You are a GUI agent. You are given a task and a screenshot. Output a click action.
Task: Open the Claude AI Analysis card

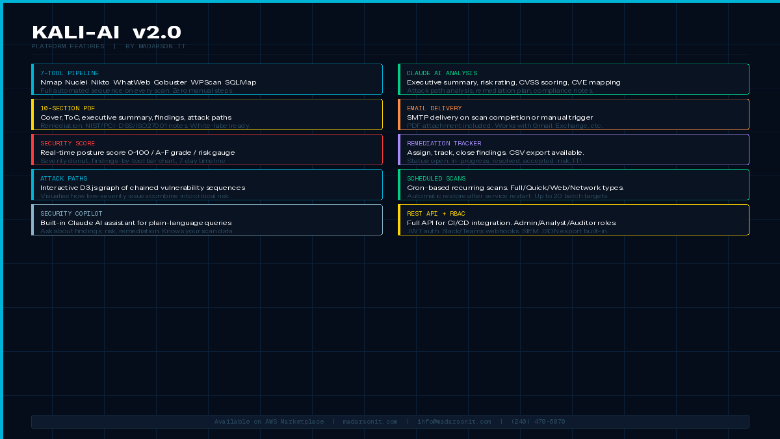point(573,80)
